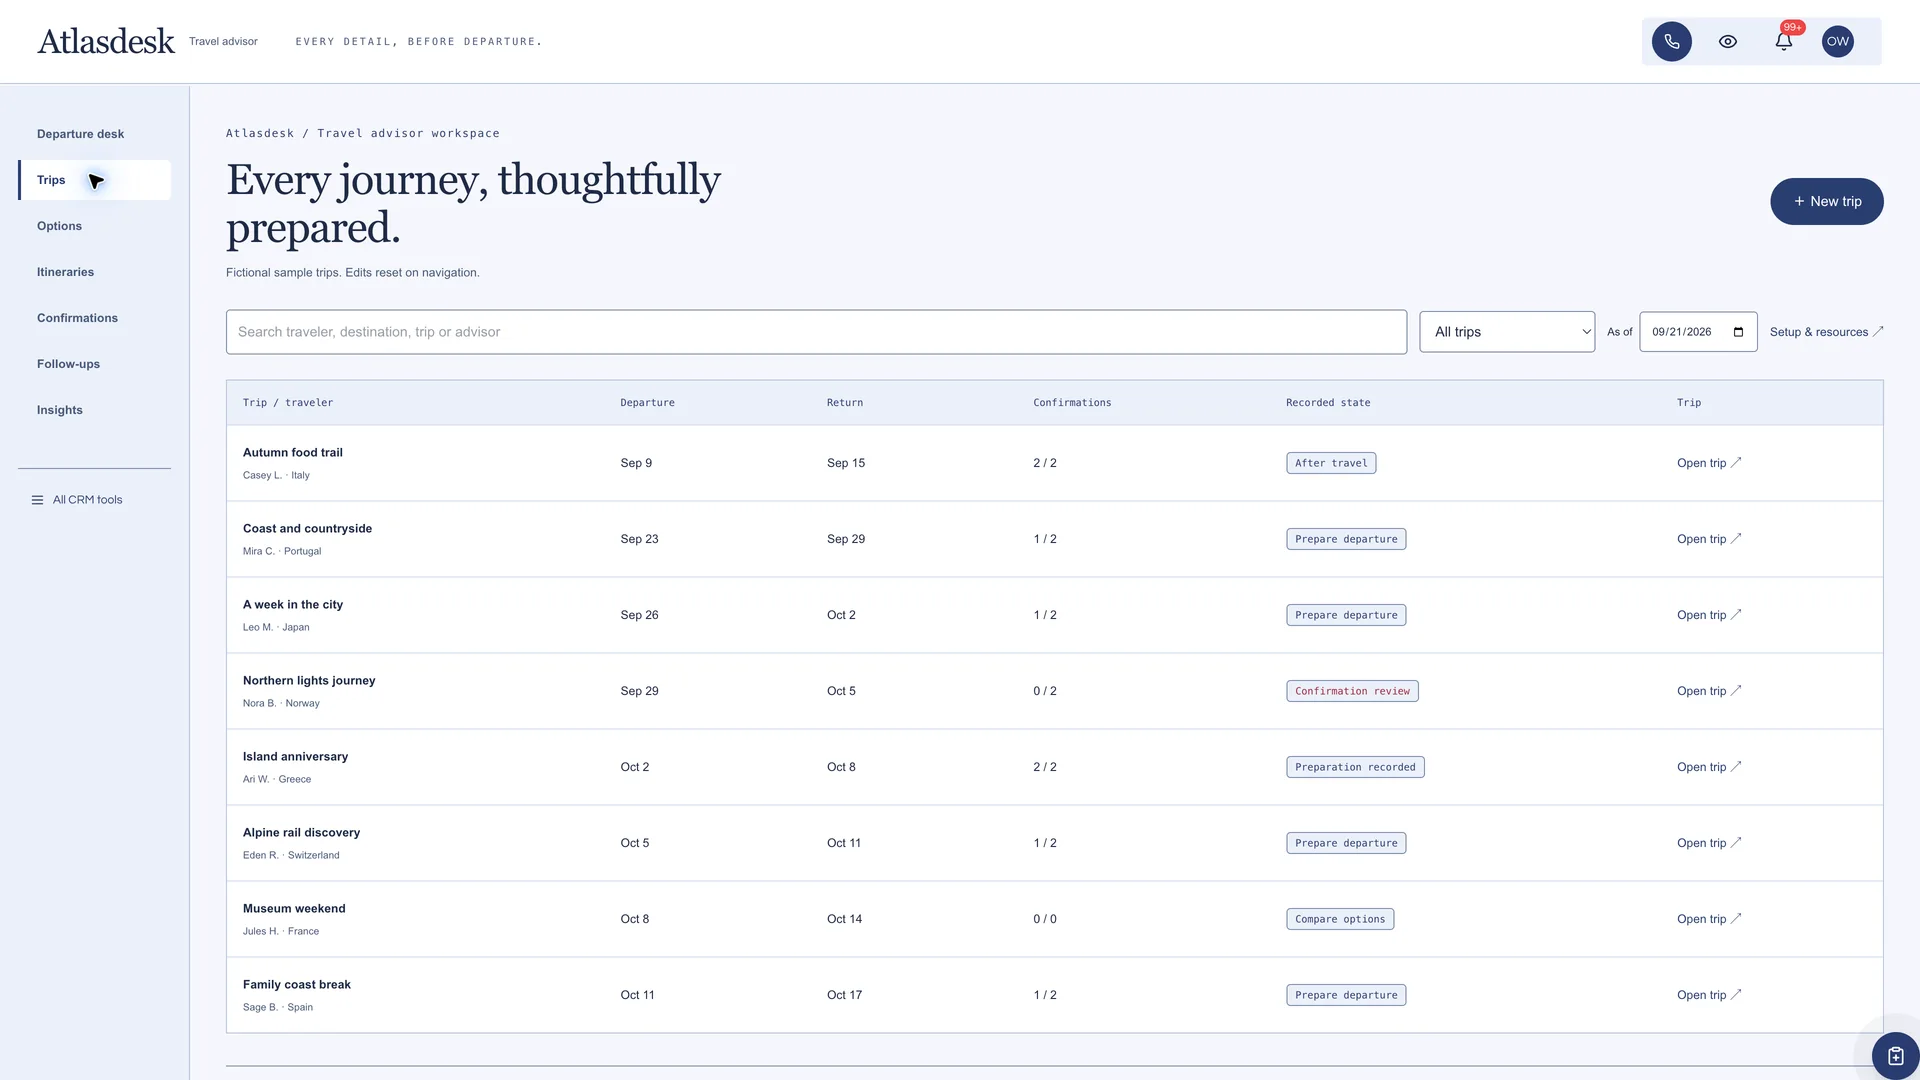Click the As of date field 09/21/2026
Viewport: 1920px width, 1080px height.
point(1698,332)
